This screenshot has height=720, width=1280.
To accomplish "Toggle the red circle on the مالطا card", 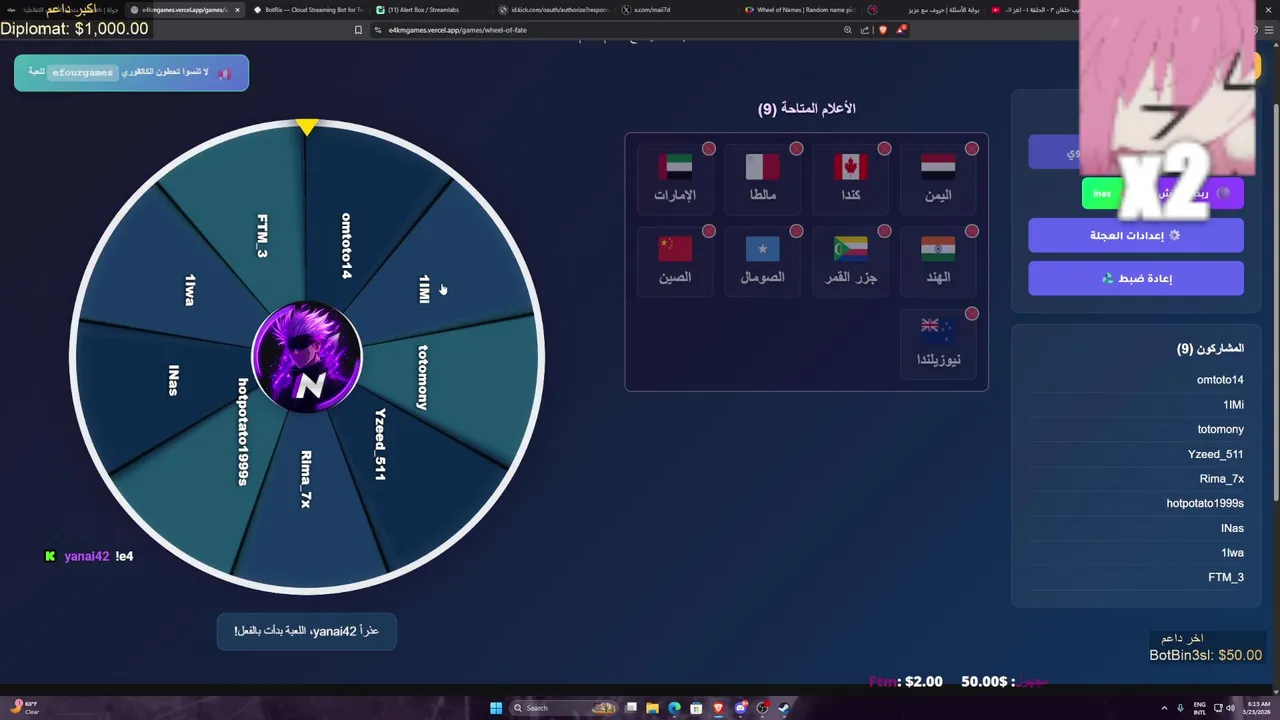I will pyautogui.click(x=796, y=149).
